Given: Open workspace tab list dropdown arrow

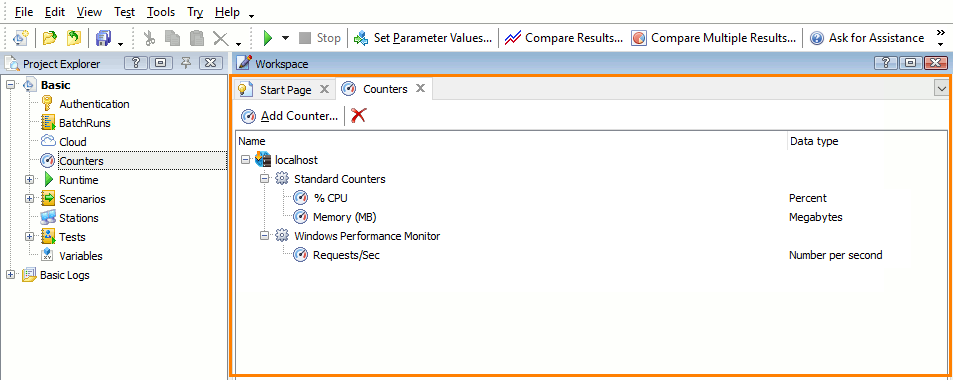Looking at the screenshot, I should click(941, 89).
